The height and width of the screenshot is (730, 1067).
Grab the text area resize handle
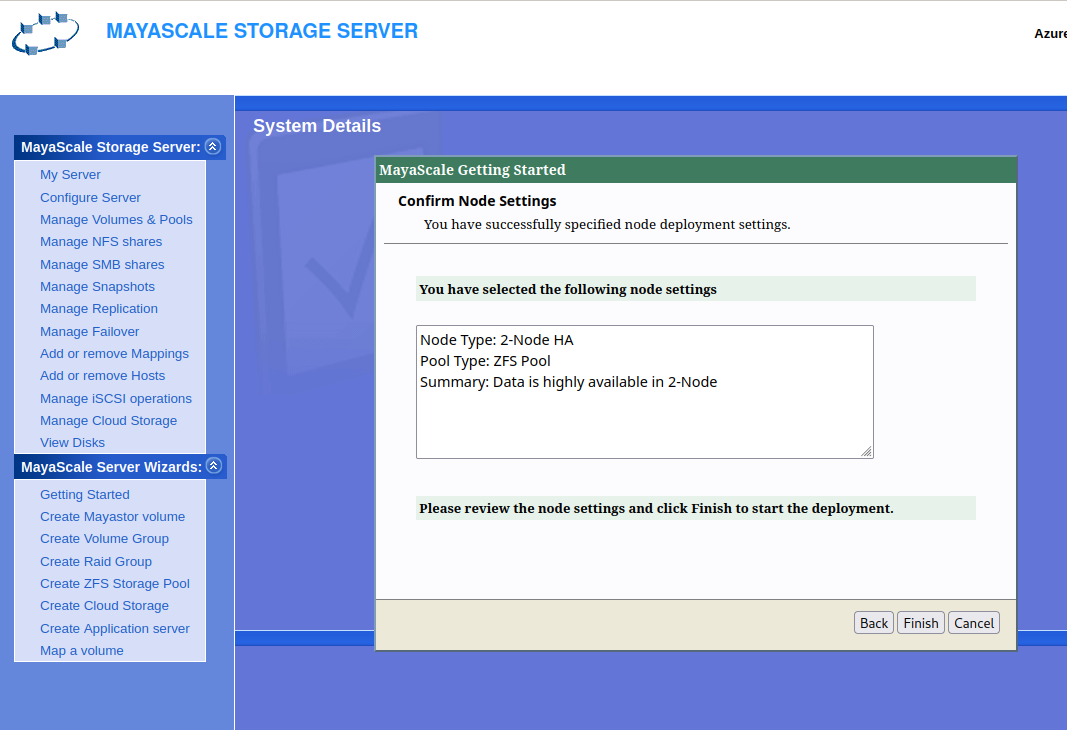[866, 452]
